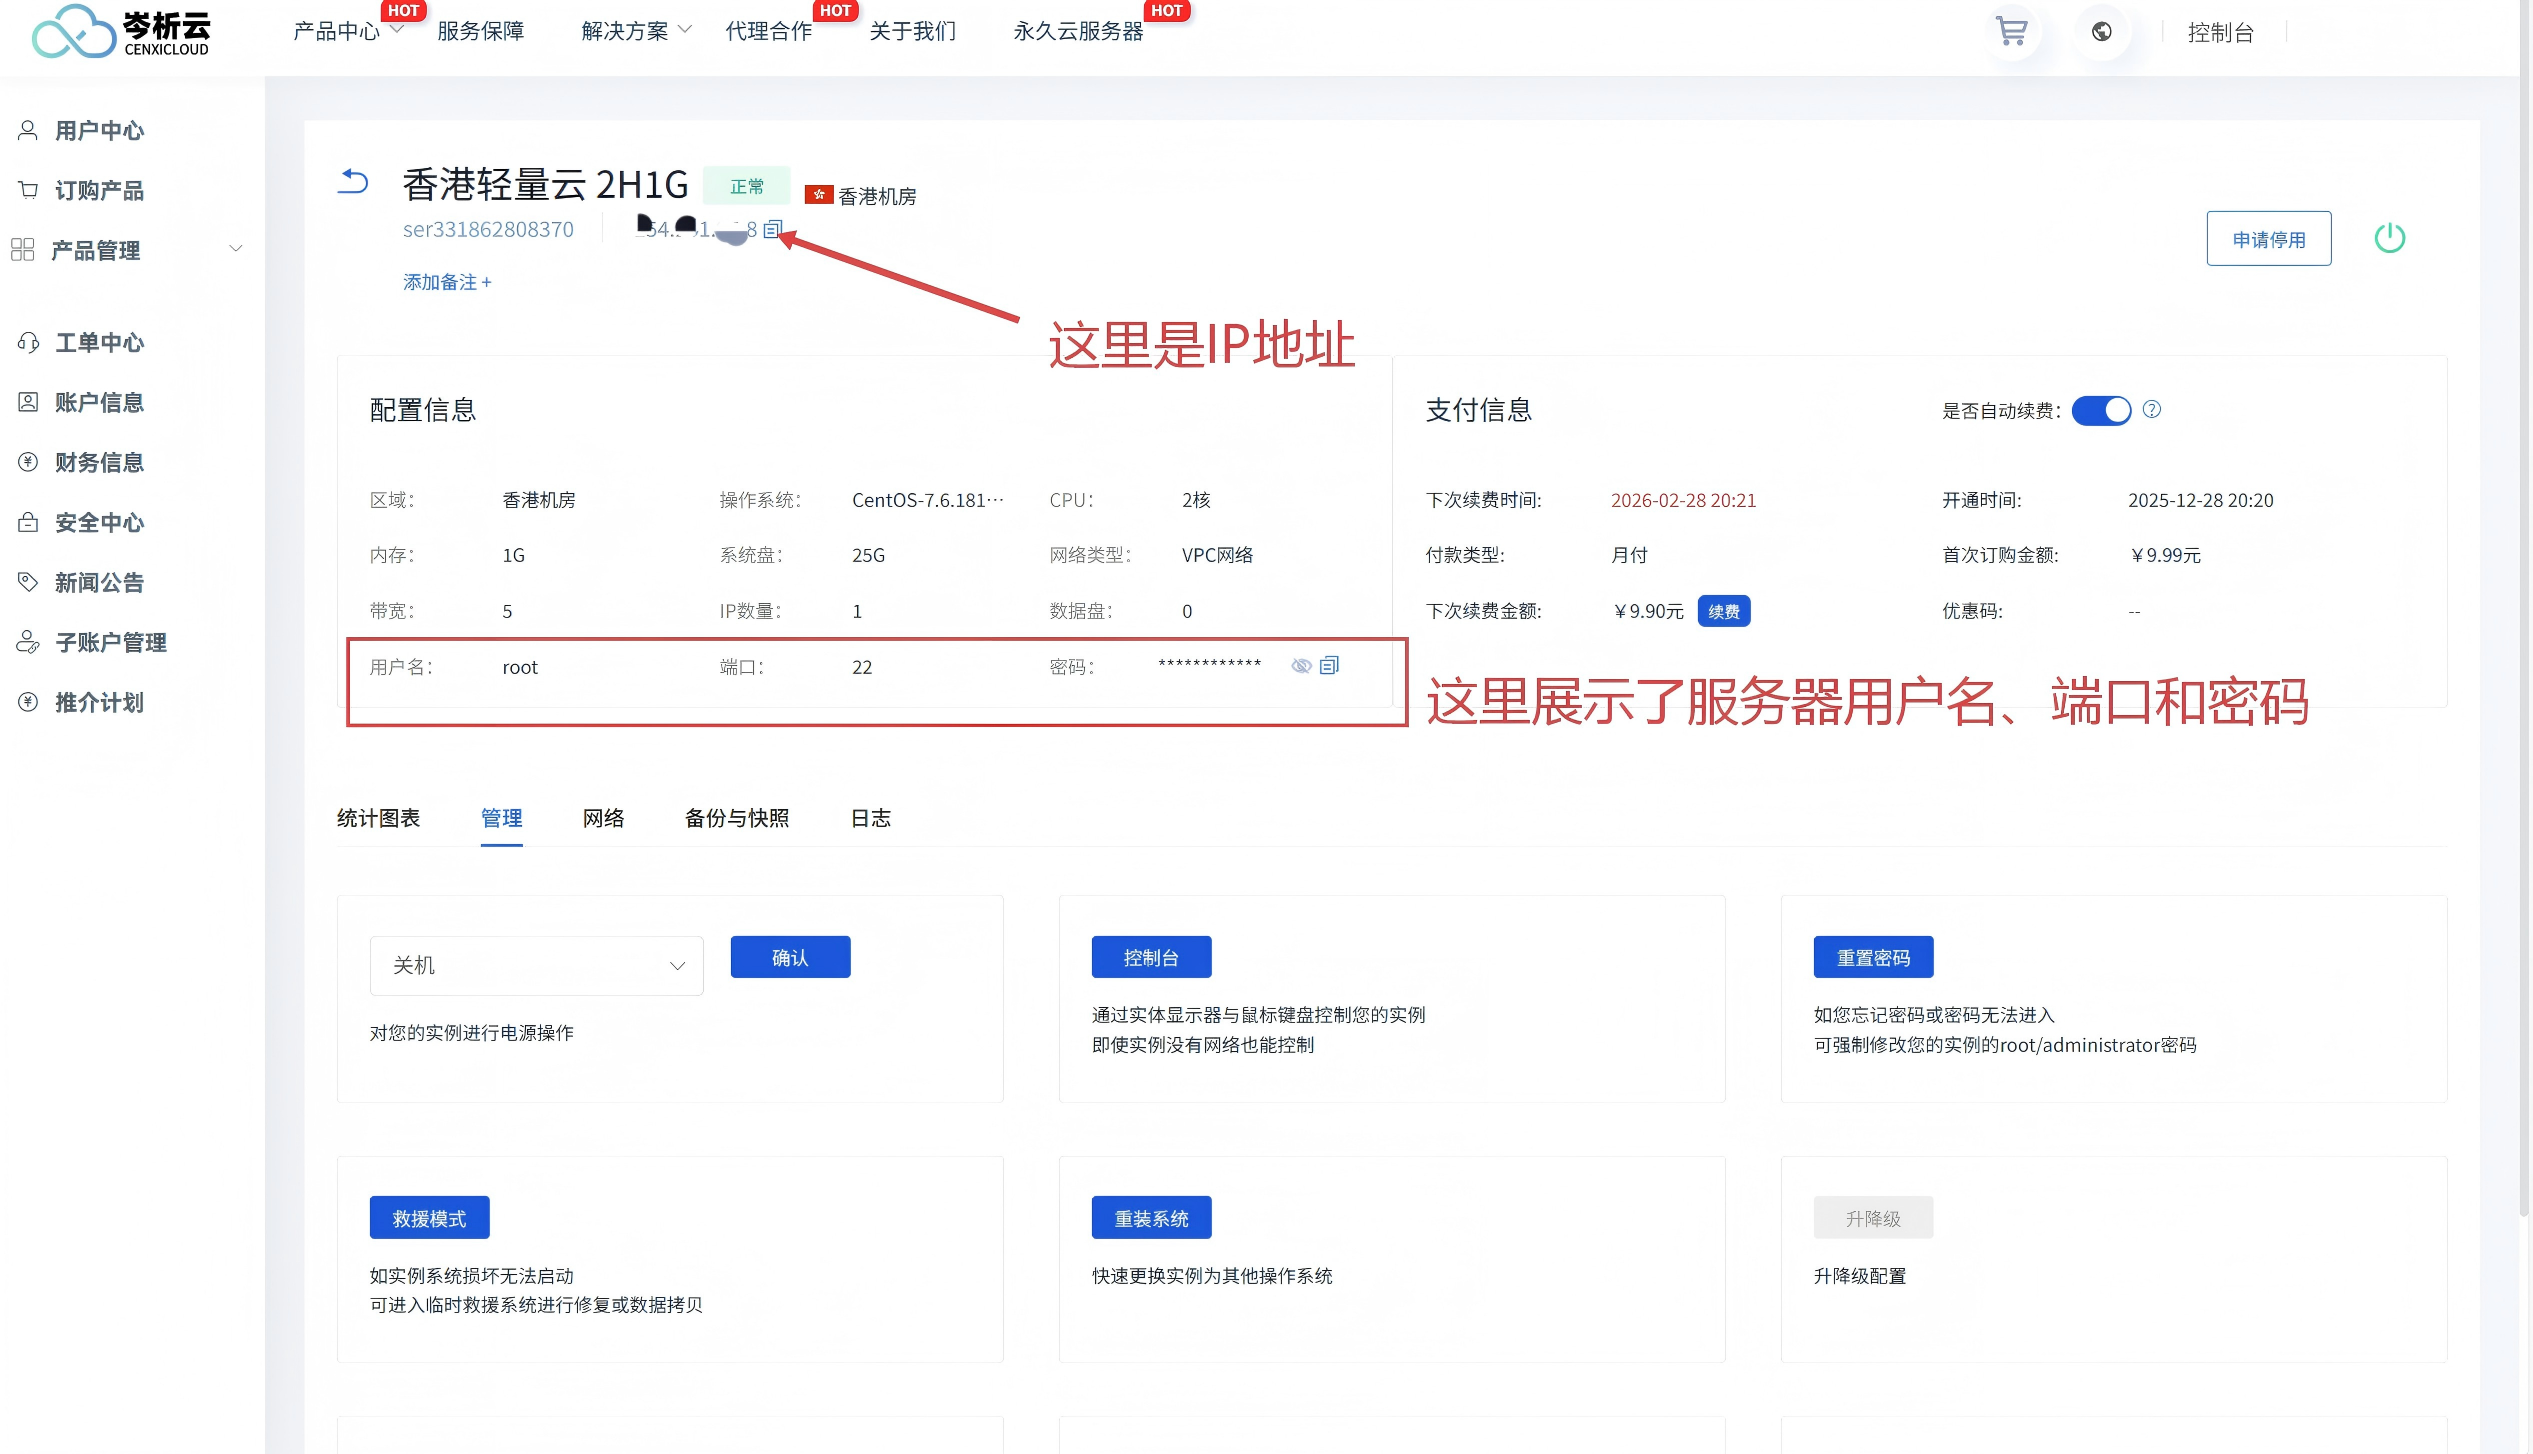Open the 关机 power action dropdown

point(536,965)
